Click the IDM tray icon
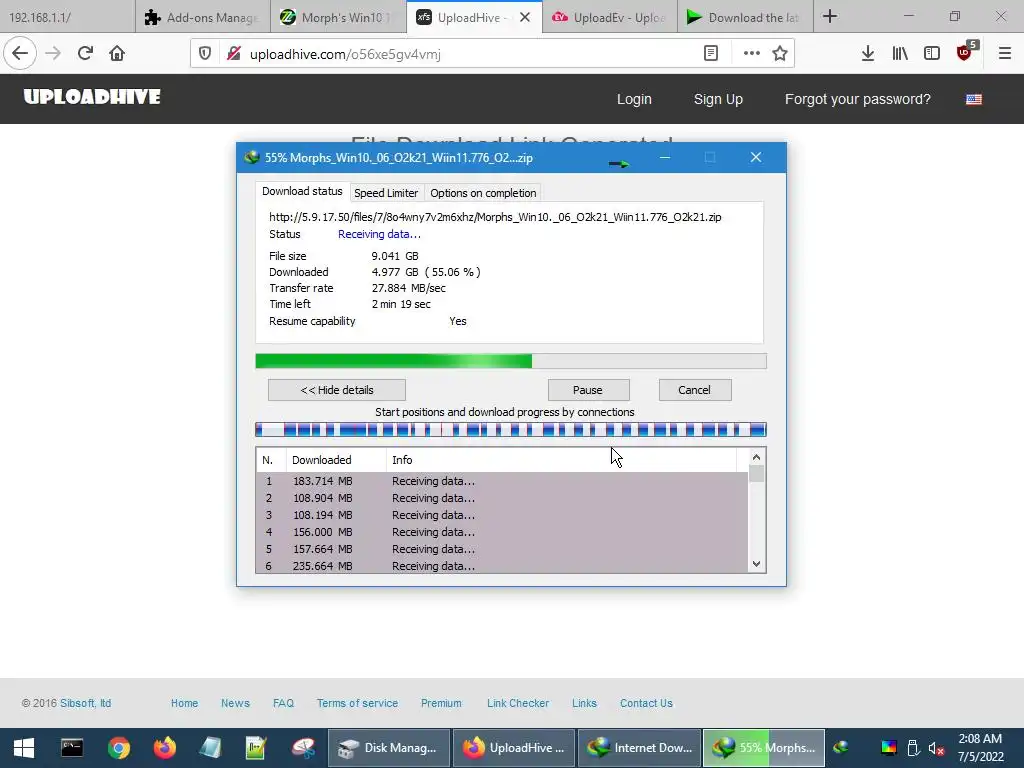 [x=841, y=748]
